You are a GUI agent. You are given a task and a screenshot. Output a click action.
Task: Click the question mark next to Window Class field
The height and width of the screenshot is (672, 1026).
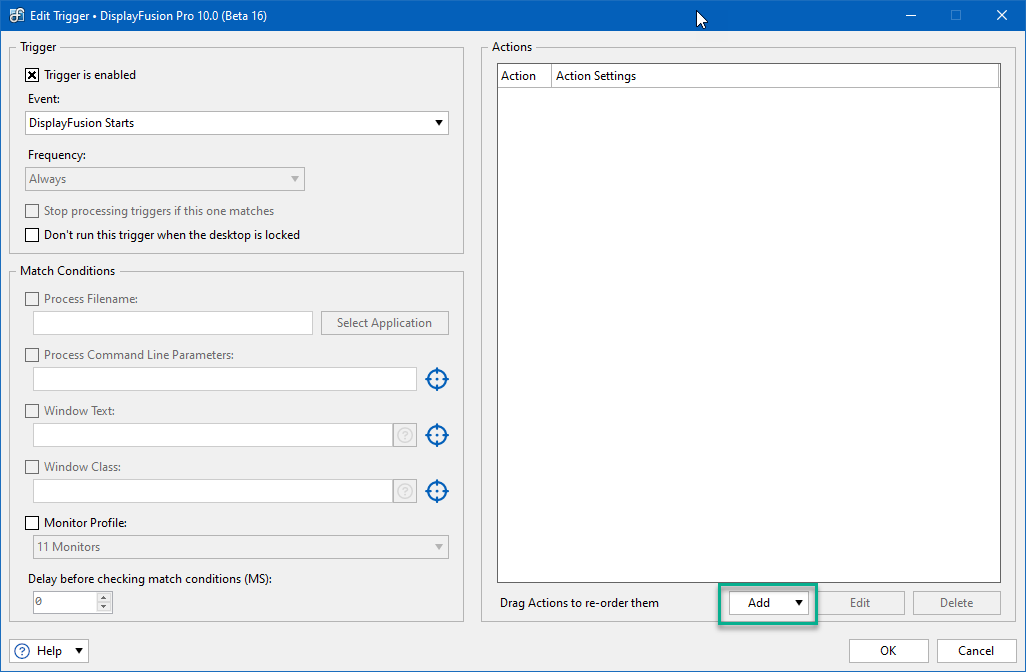[405, 491]
